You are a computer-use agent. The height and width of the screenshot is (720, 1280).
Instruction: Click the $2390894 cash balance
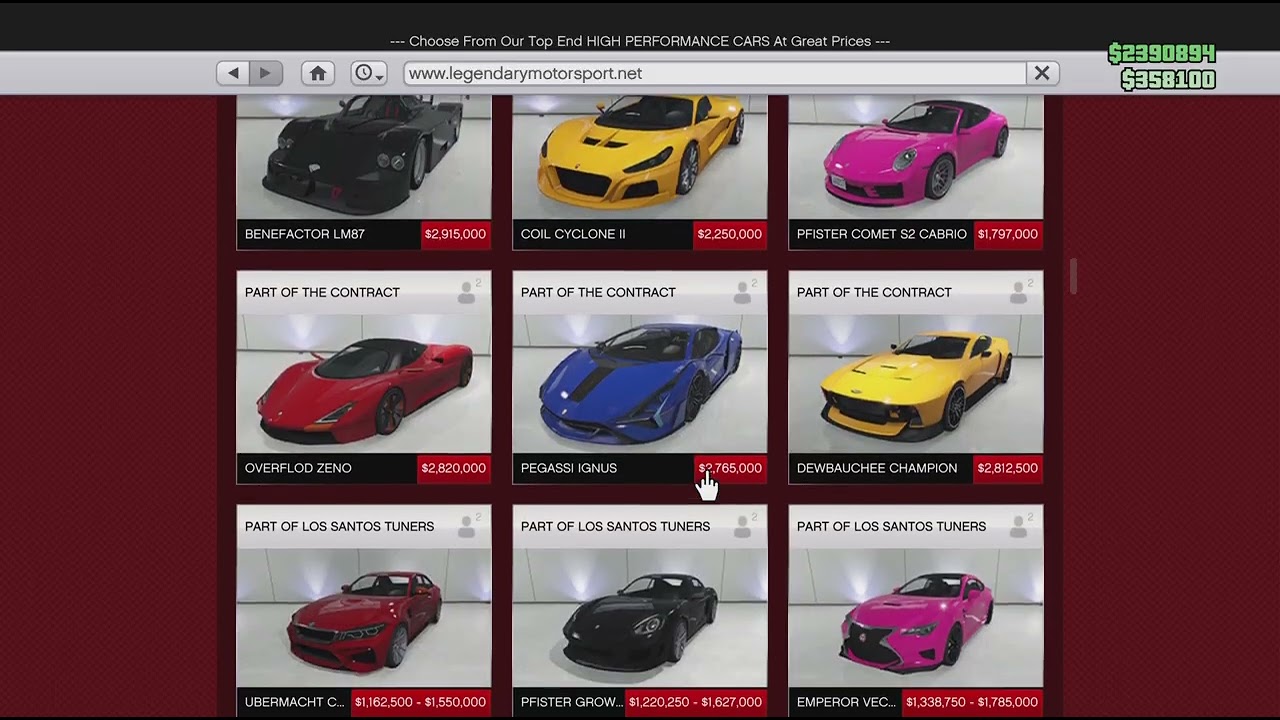click(x=1162, y=53)
